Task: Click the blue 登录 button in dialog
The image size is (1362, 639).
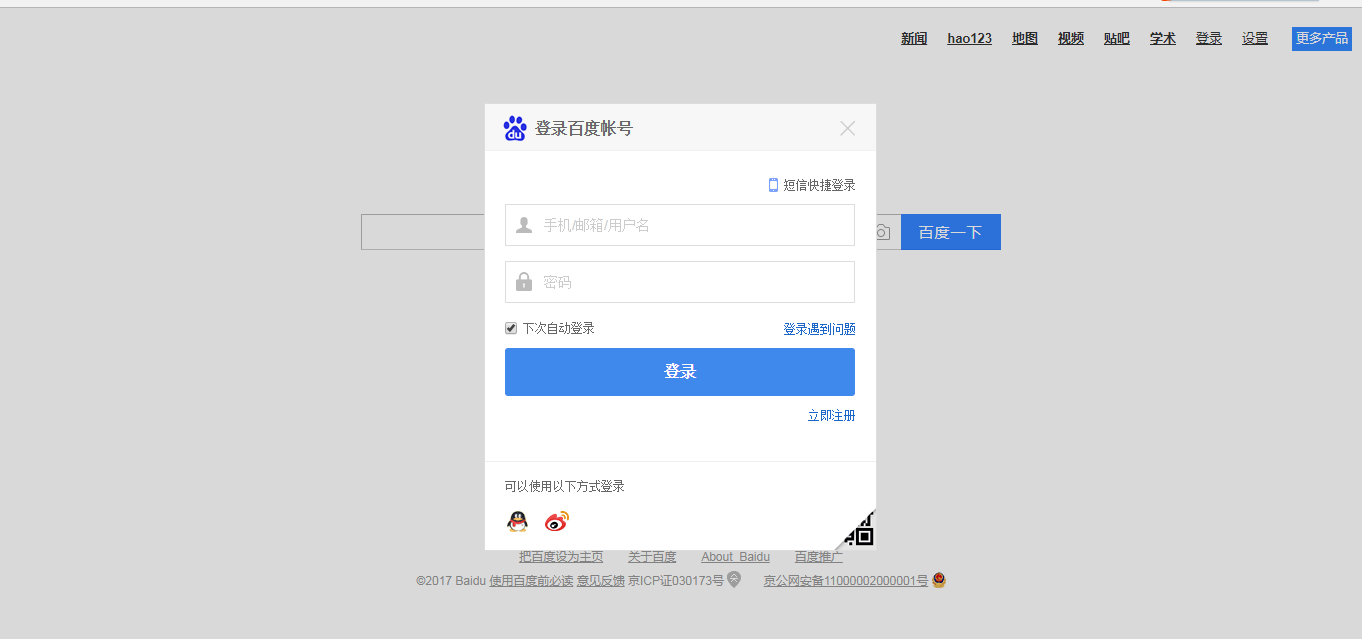Action: tap(680, 372)
